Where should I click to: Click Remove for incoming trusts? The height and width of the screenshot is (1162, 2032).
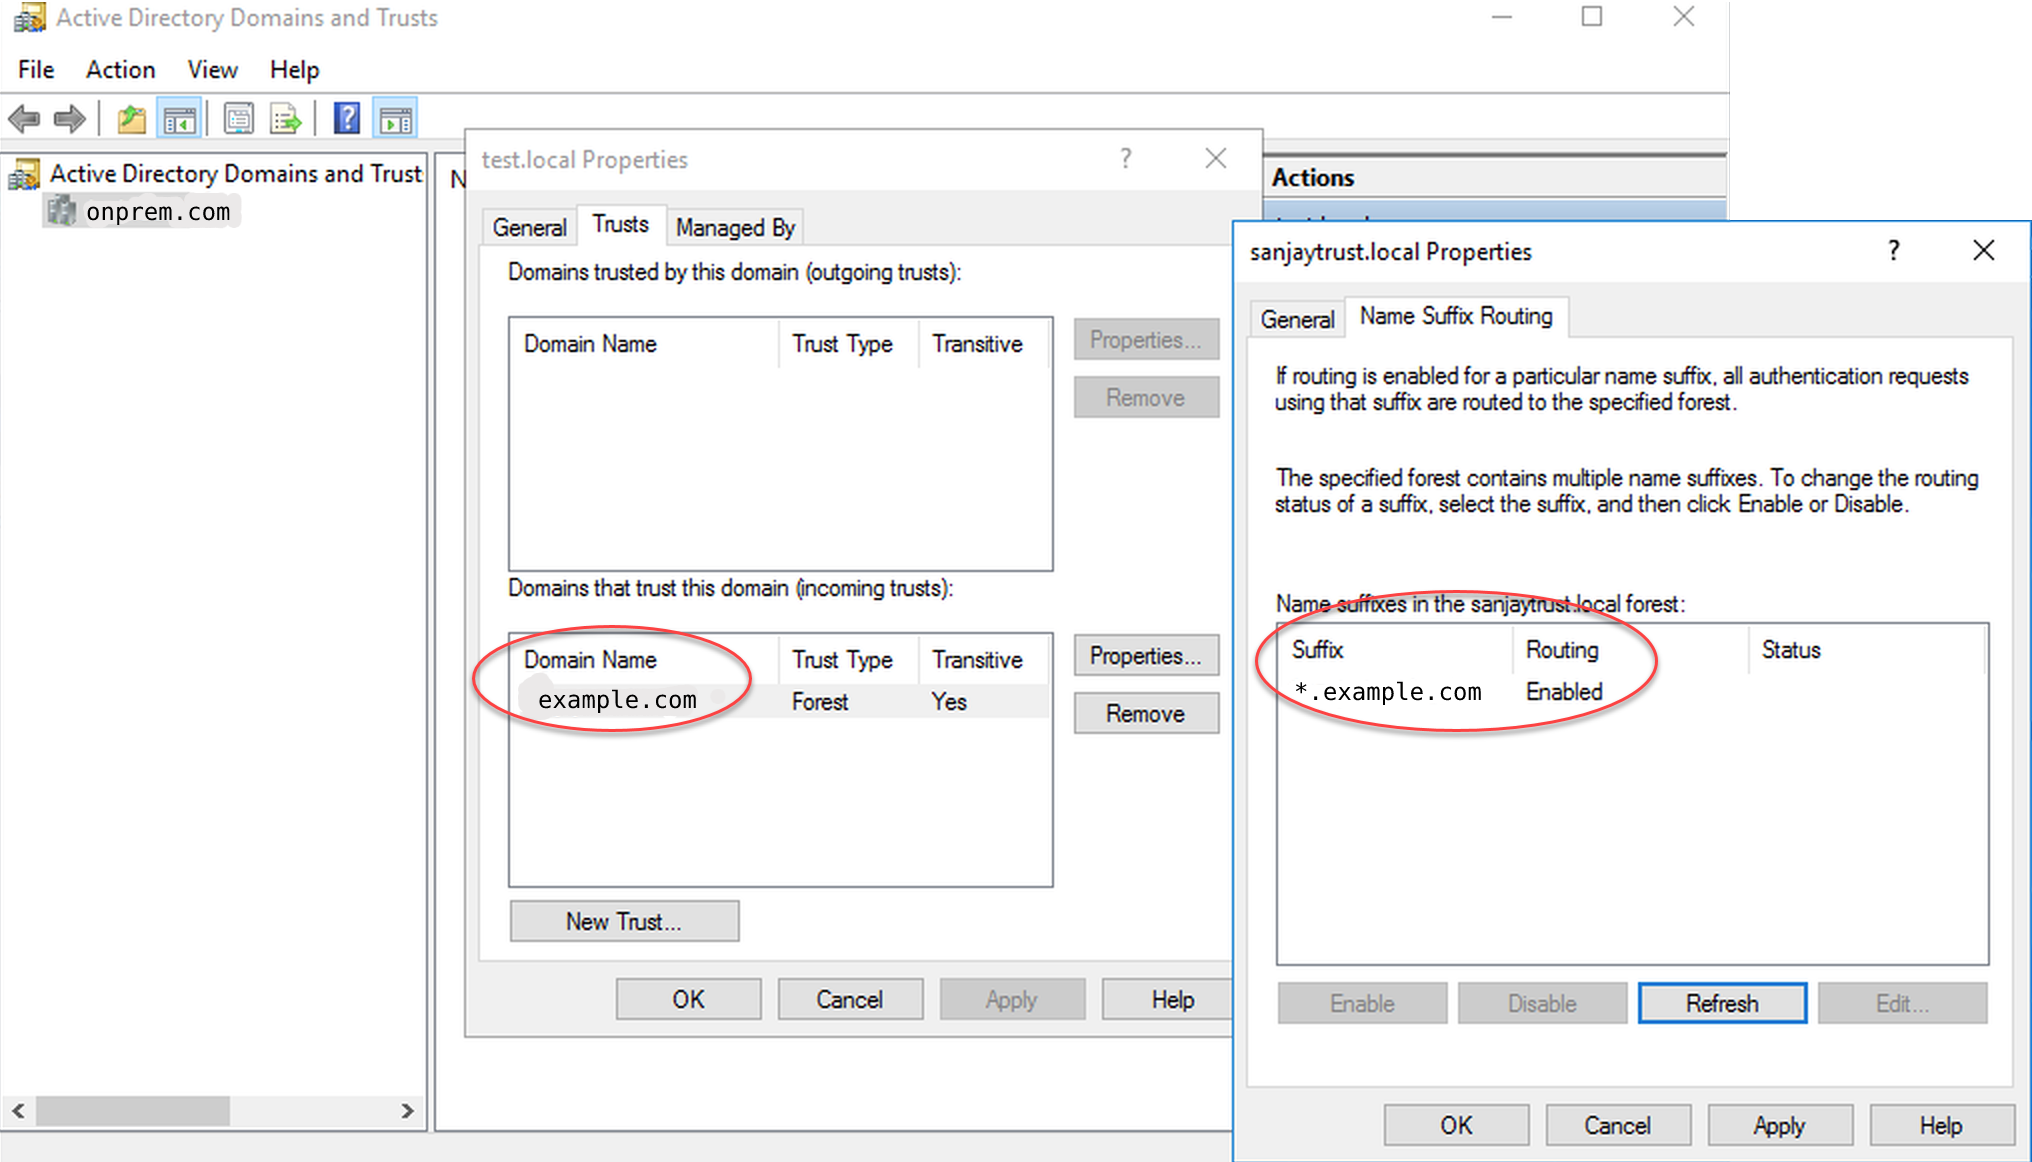coord(1145,714)
